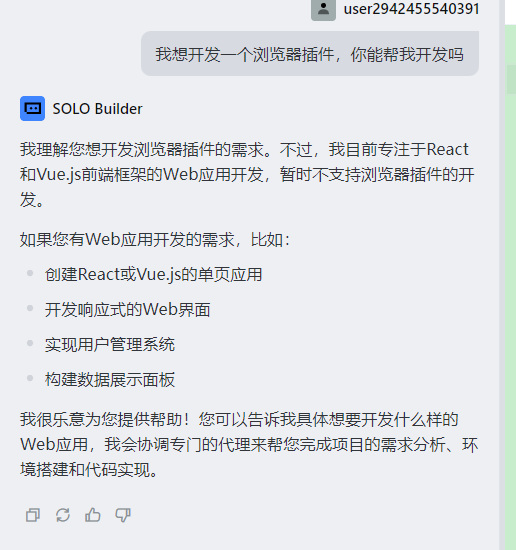Click the green panel at right edge
This screenshot has width=516, height=550.
511,287
